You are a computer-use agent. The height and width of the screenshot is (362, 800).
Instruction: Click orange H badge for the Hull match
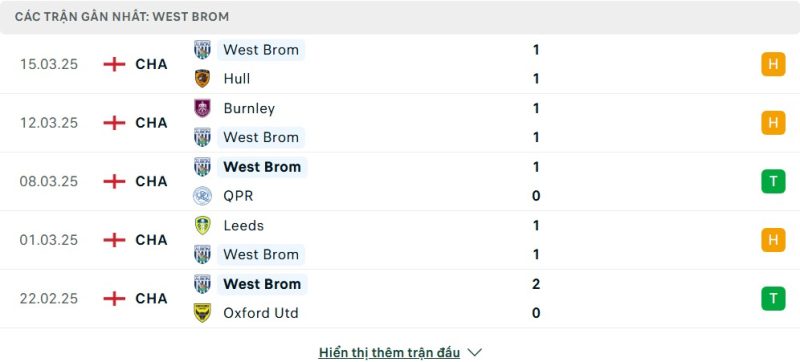773,64
